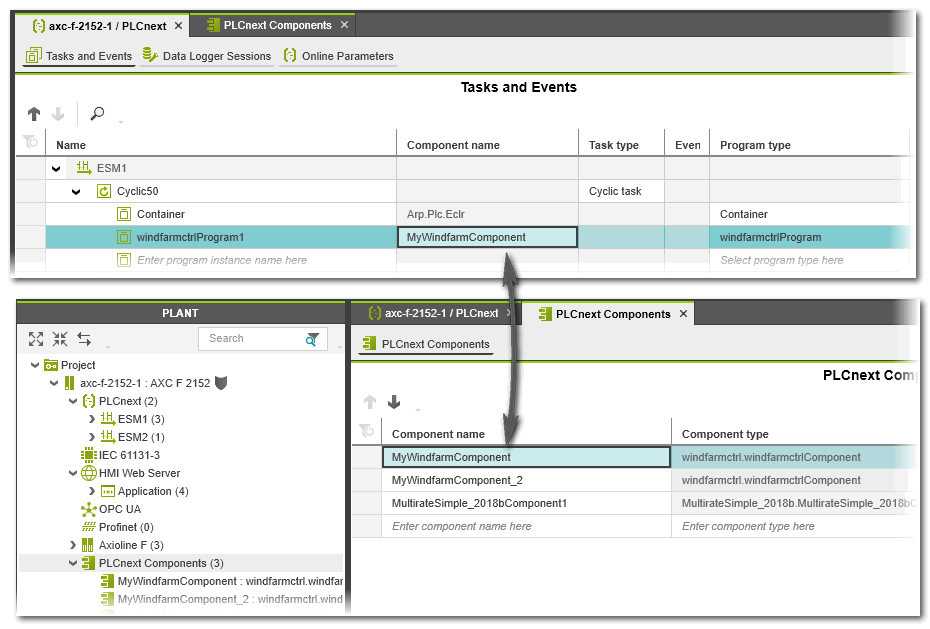
Task: Click the Search field in PLANT panel
Action: pyautogui.click(x=250, y=339)
